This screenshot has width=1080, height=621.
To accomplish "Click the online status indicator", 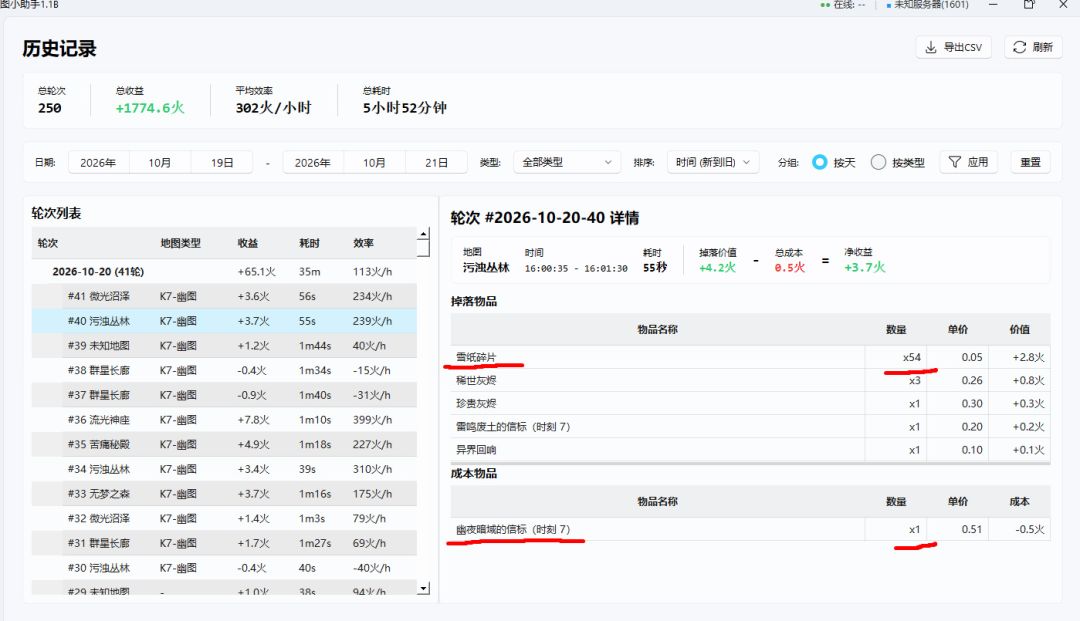I will click(843, 5).
